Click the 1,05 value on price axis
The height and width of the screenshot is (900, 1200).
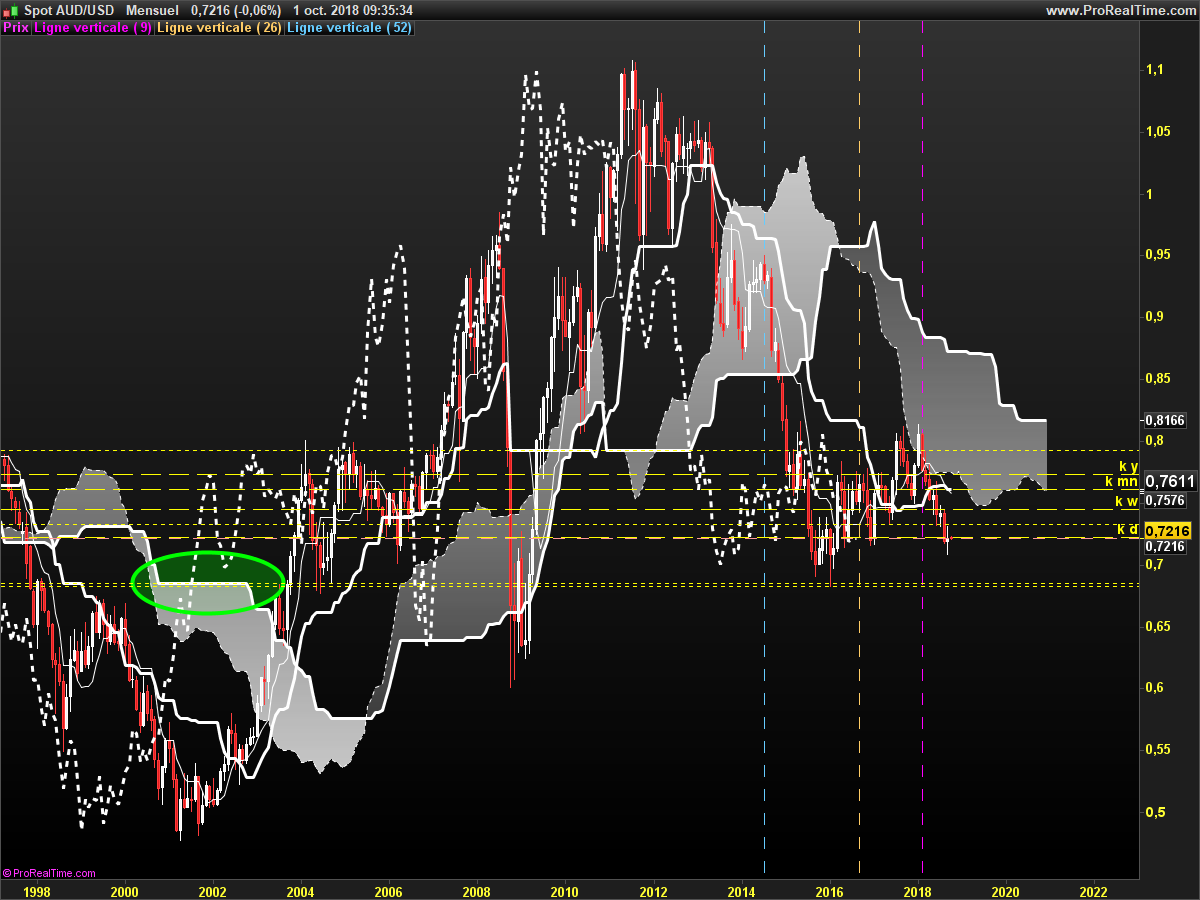coord(1159,131)
